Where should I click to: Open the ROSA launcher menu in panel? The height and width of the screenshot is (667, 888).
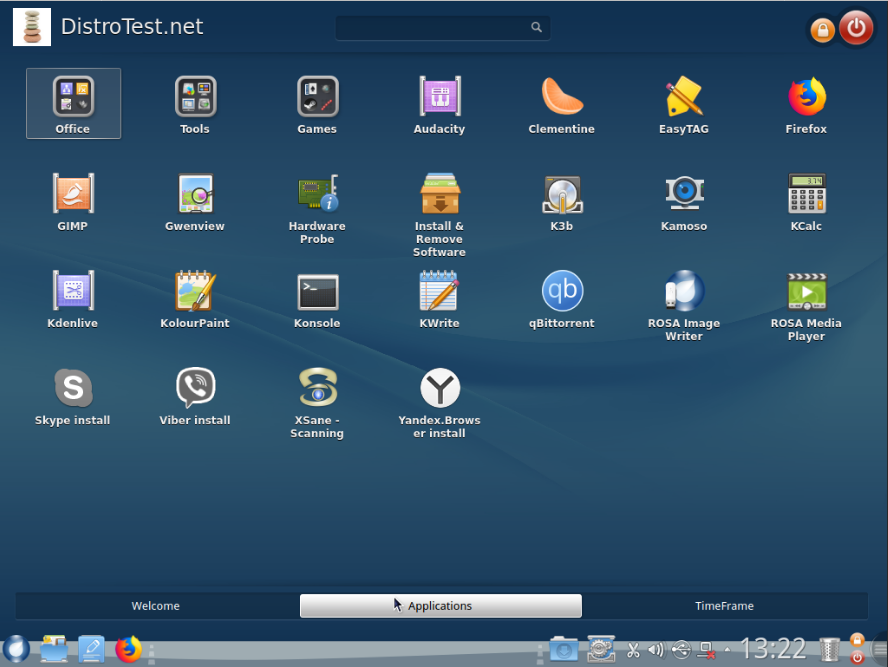tap(16, 649)
